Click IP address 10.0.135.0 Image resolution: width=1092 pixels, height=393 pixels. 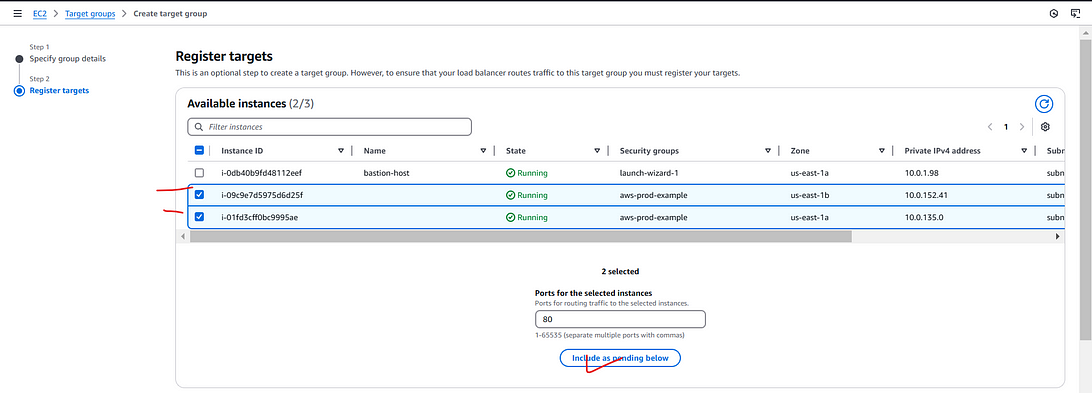tap(923, 217)
